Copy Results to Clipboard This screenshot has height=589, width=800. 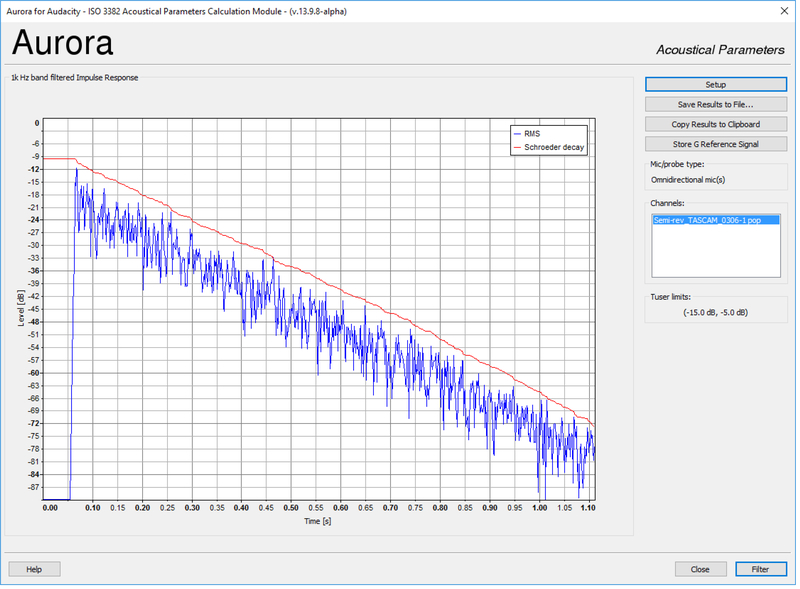[715, 124]
